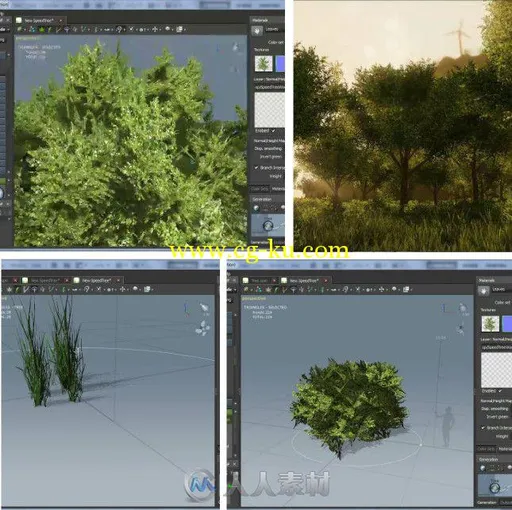Viewport: 512px width, 510px height.
Task: Click the window layout icon in grass window toolbar
Action: (147, 289)
